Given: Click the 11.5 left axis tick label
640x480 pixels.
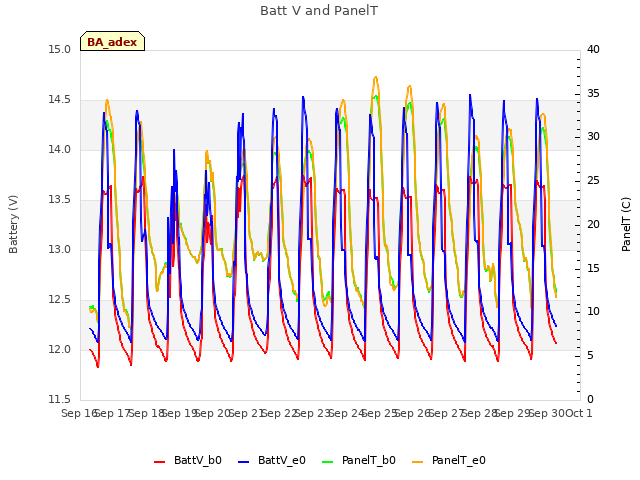Looking at the screenshot, I should (60, 400).
